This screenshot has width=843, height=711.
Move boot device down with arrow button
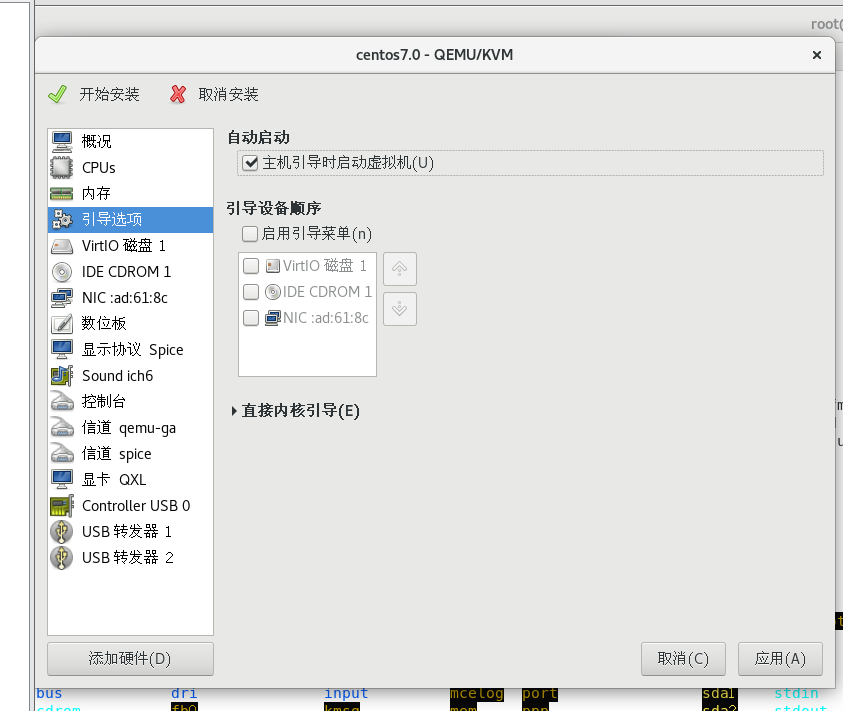(399, 309)
